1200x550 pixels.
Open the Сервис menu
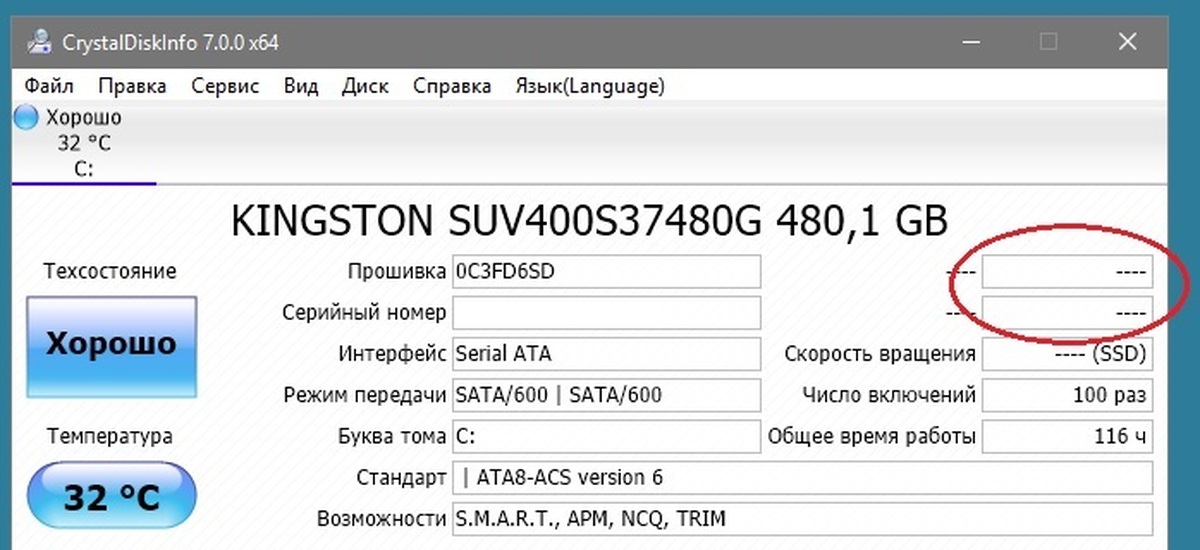(x=225, y=86)
